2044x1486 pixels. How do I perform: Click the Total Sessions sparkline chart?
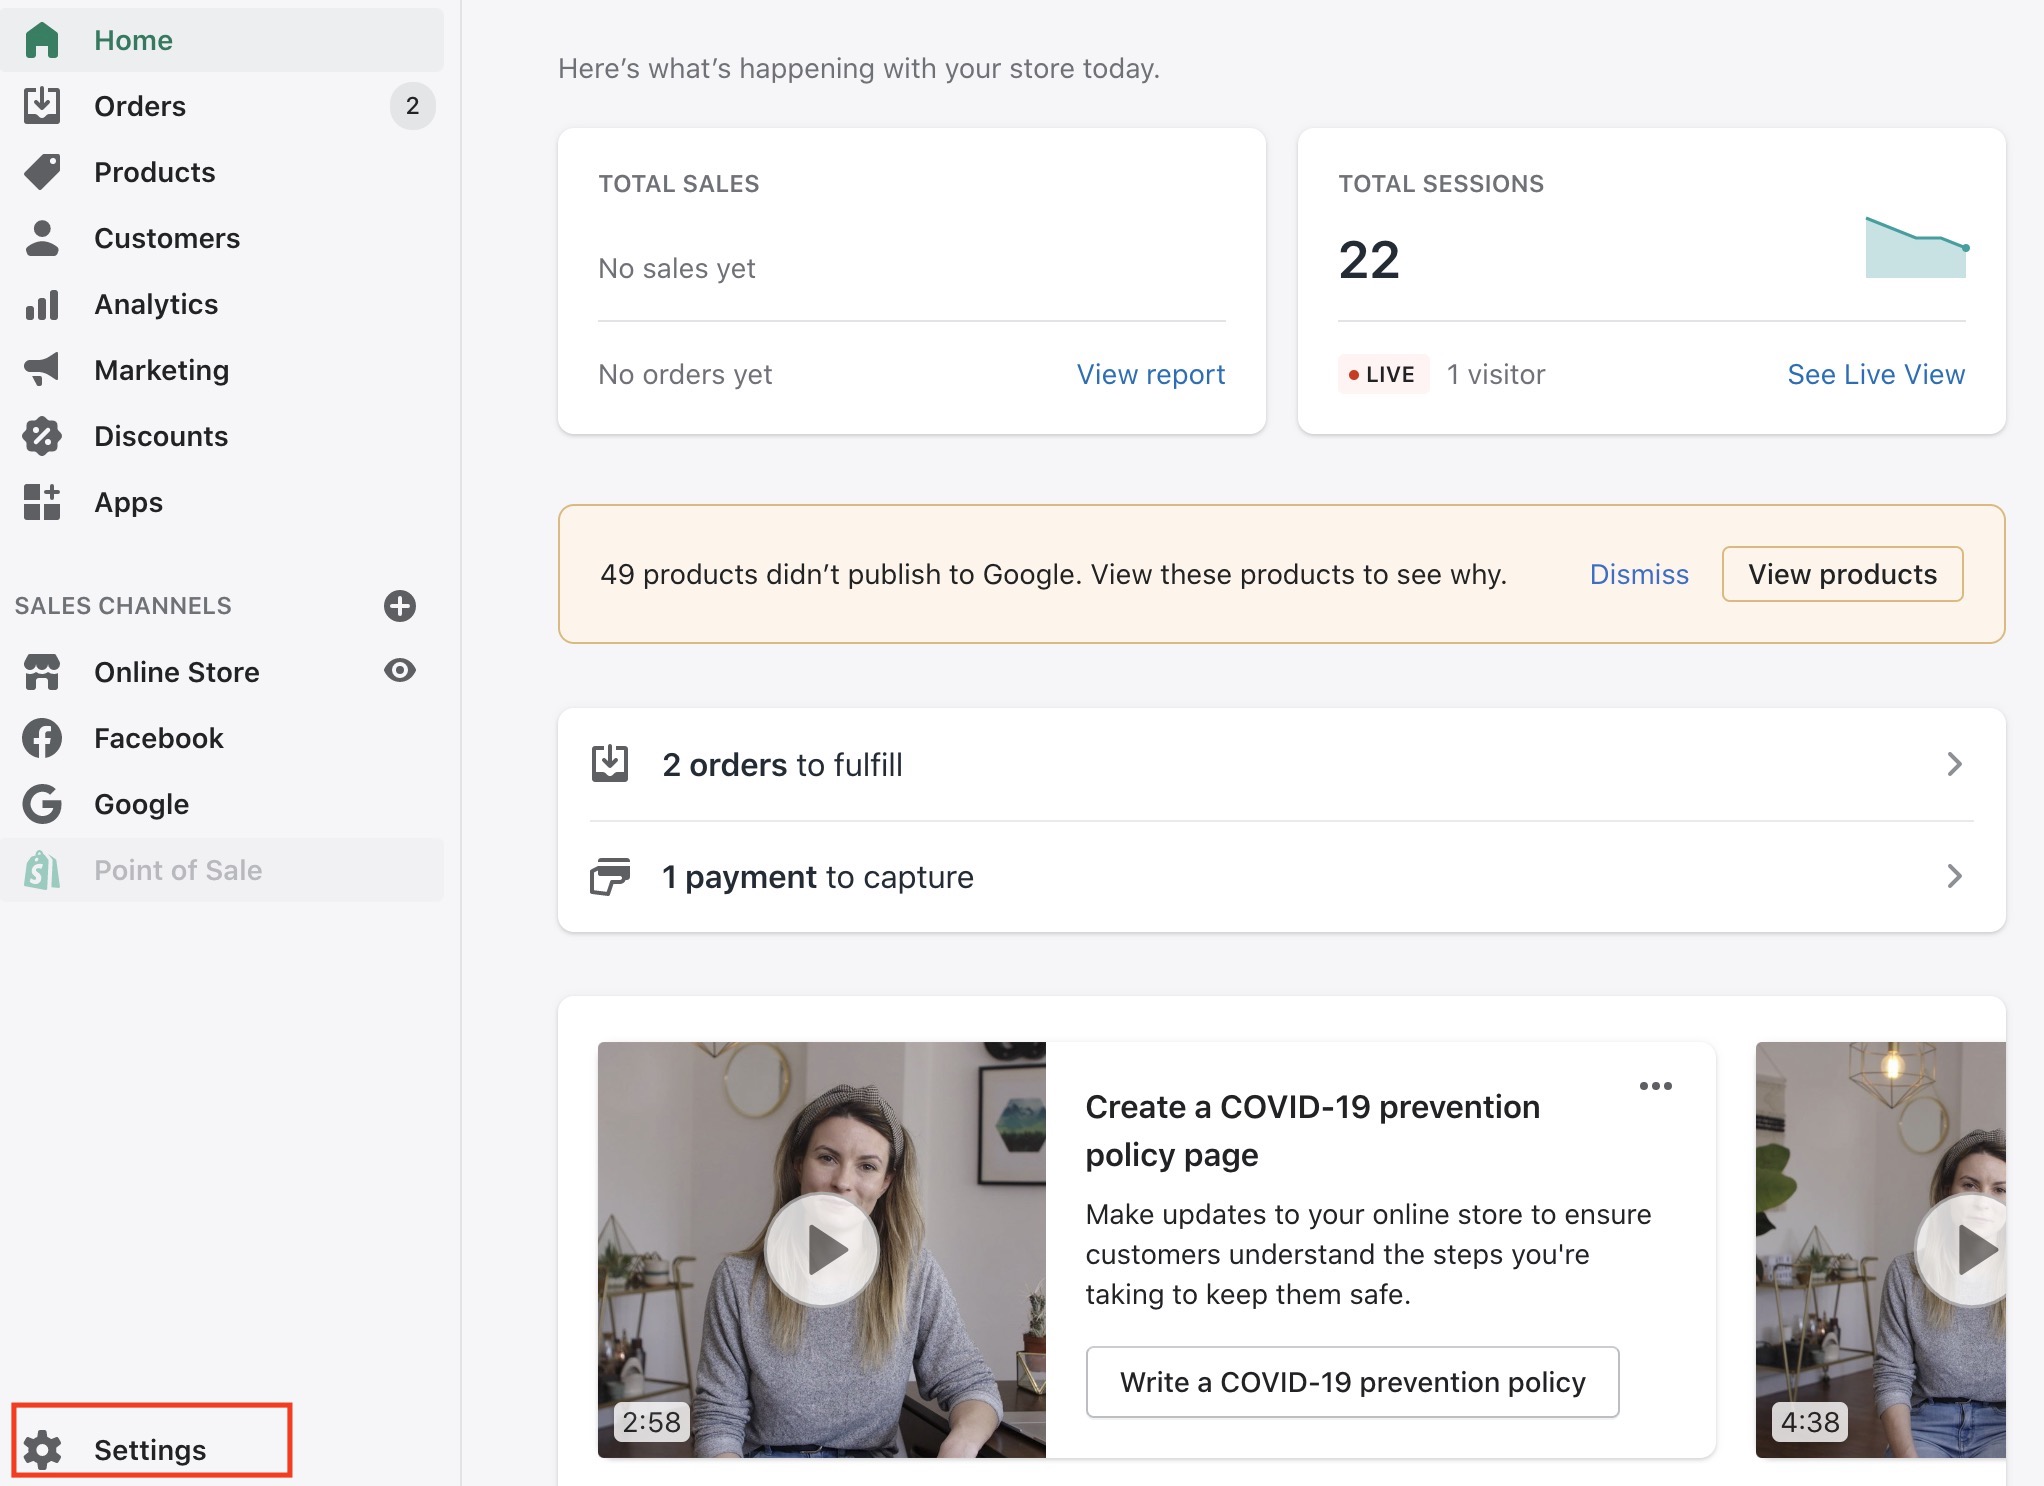[1916, 249]
